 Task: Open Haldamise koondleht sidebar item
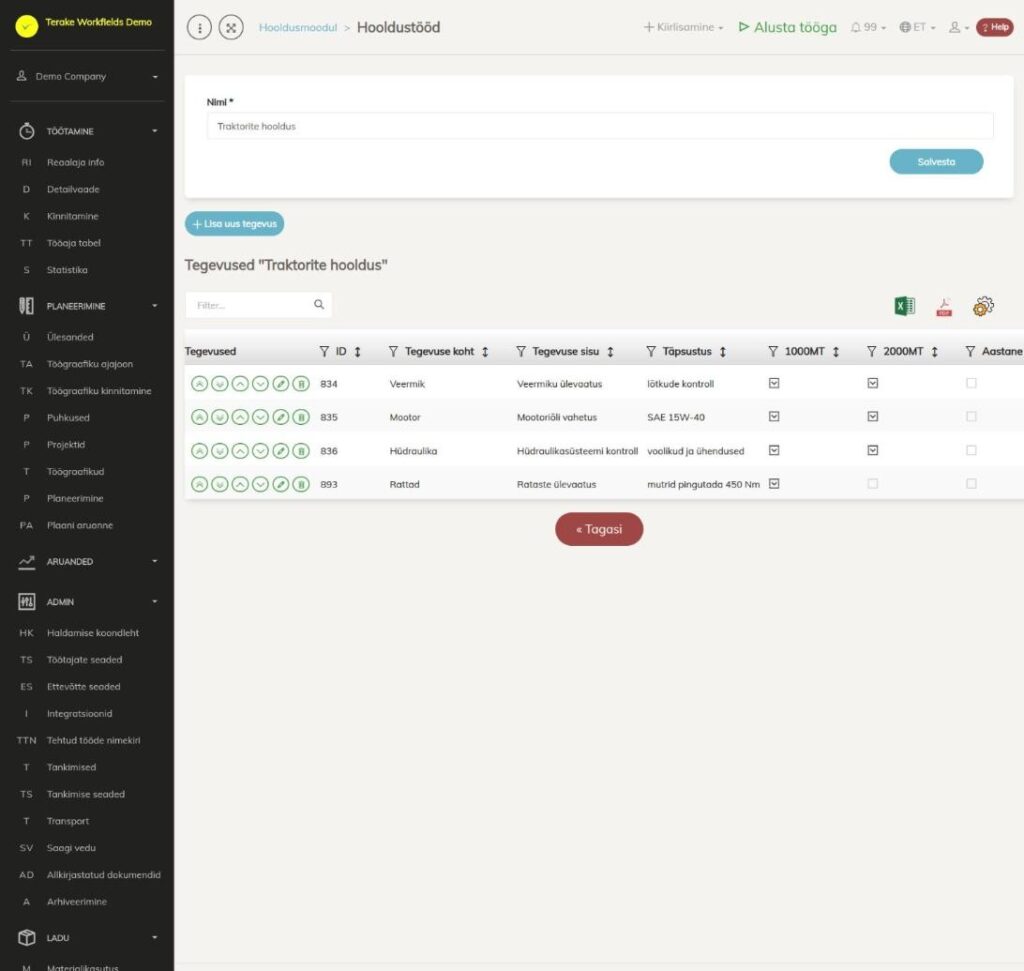coord(93,633)
